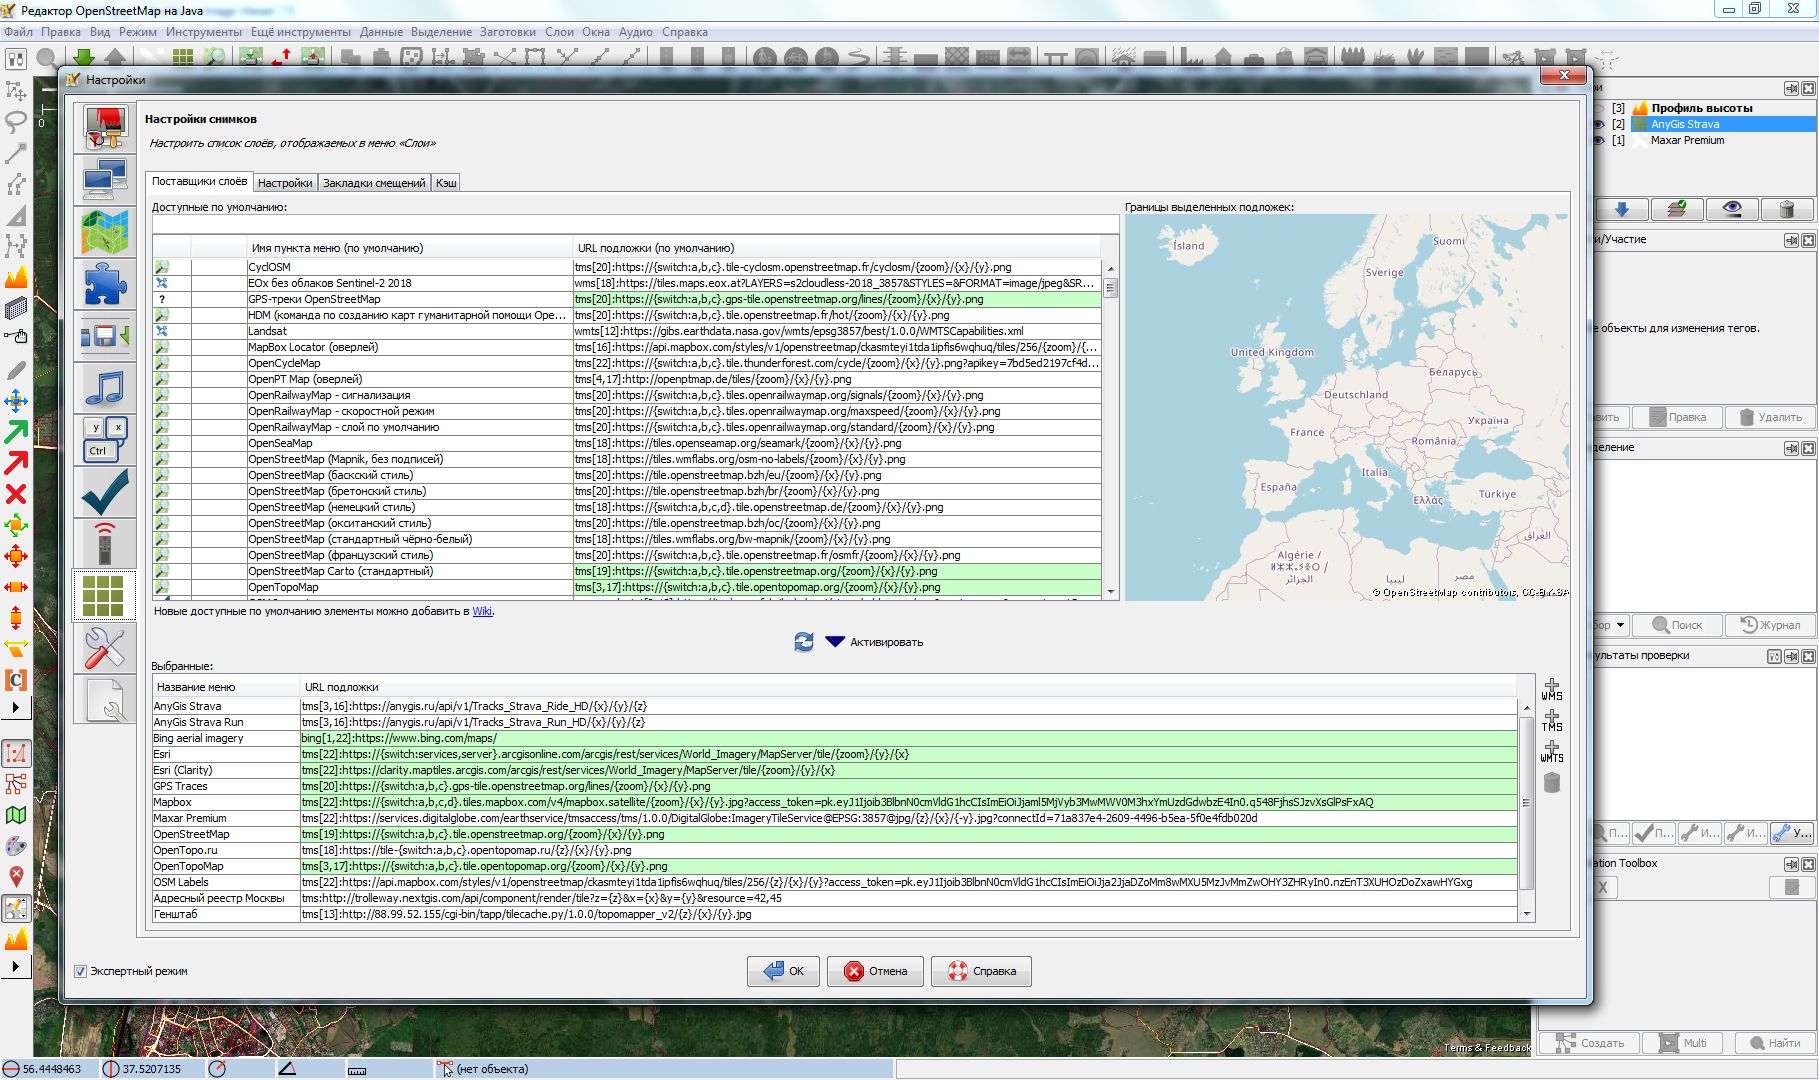This screenshot has height=1080, width=1819.
Task: Click up arrow of selected imagery scrollbar
Action: coord(1527,708)
